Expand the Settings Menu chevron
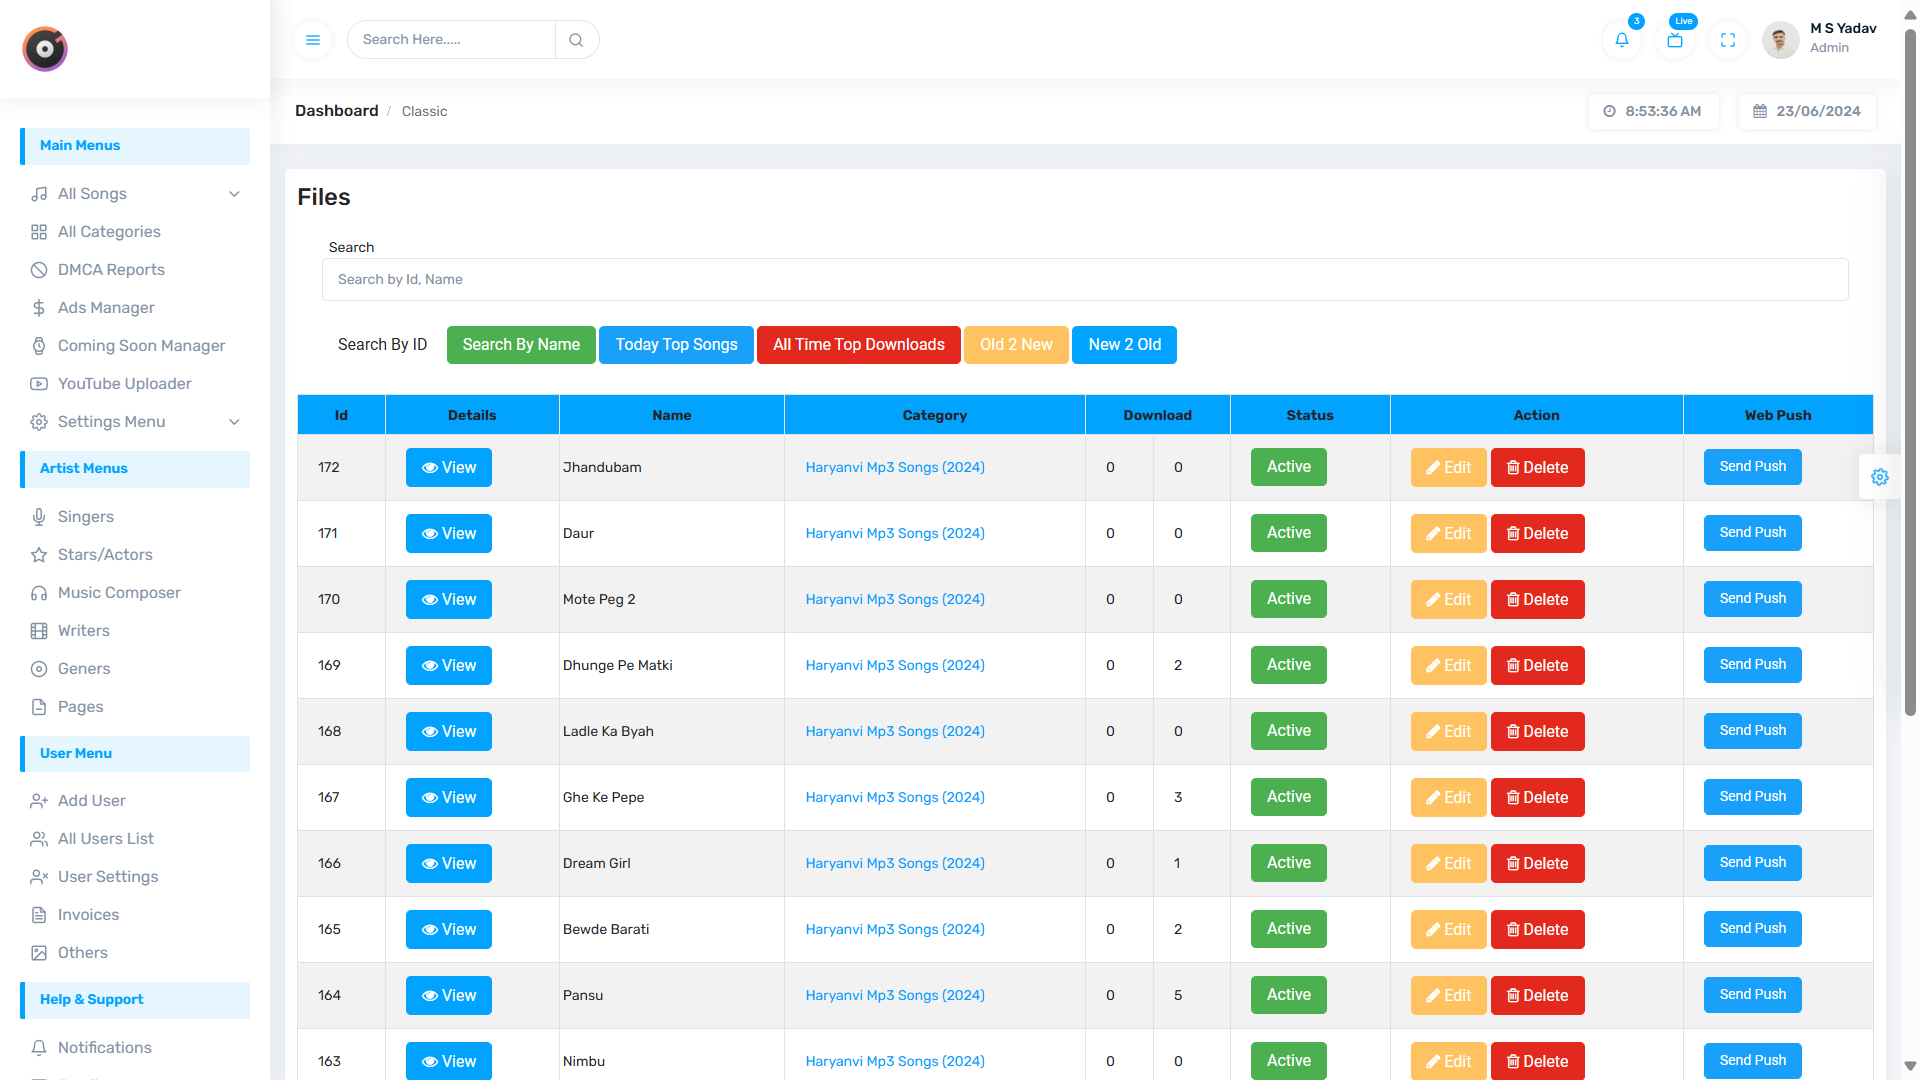The width and height of the screenshot is (1920, 1080). tap(234, 422)
